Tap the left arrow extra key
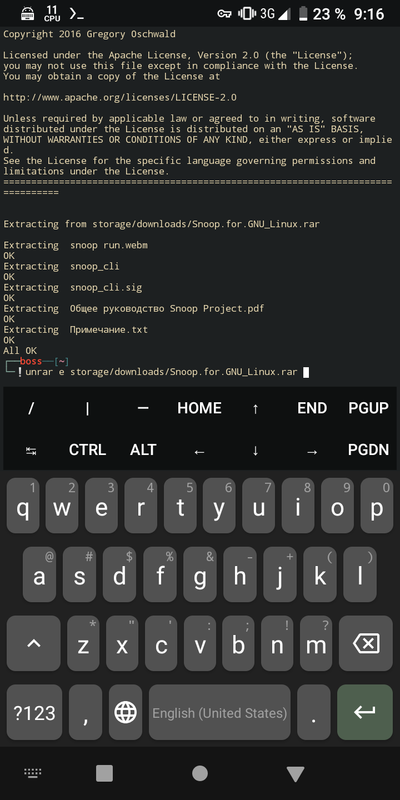Screen dimensions: 400x800 pos(199,450)
